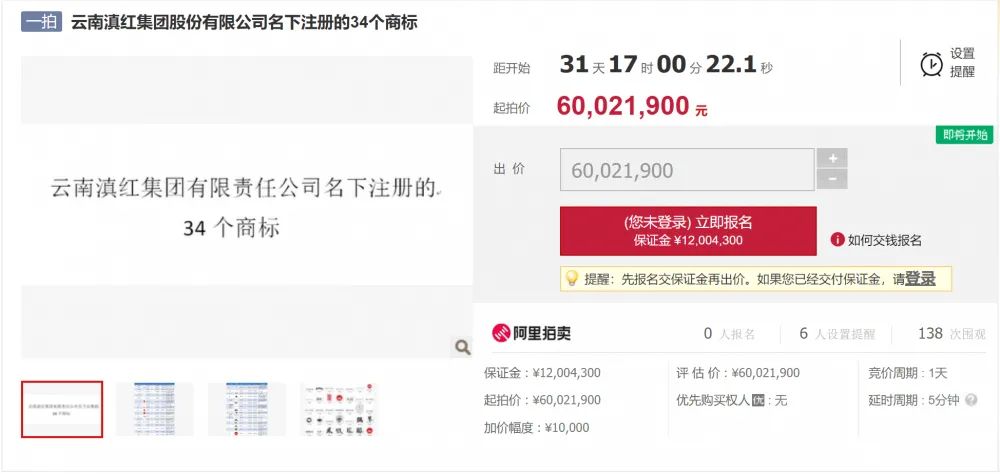
Task: Open the magnifier zoom icon on the image
Action: (x=462, y=347)
